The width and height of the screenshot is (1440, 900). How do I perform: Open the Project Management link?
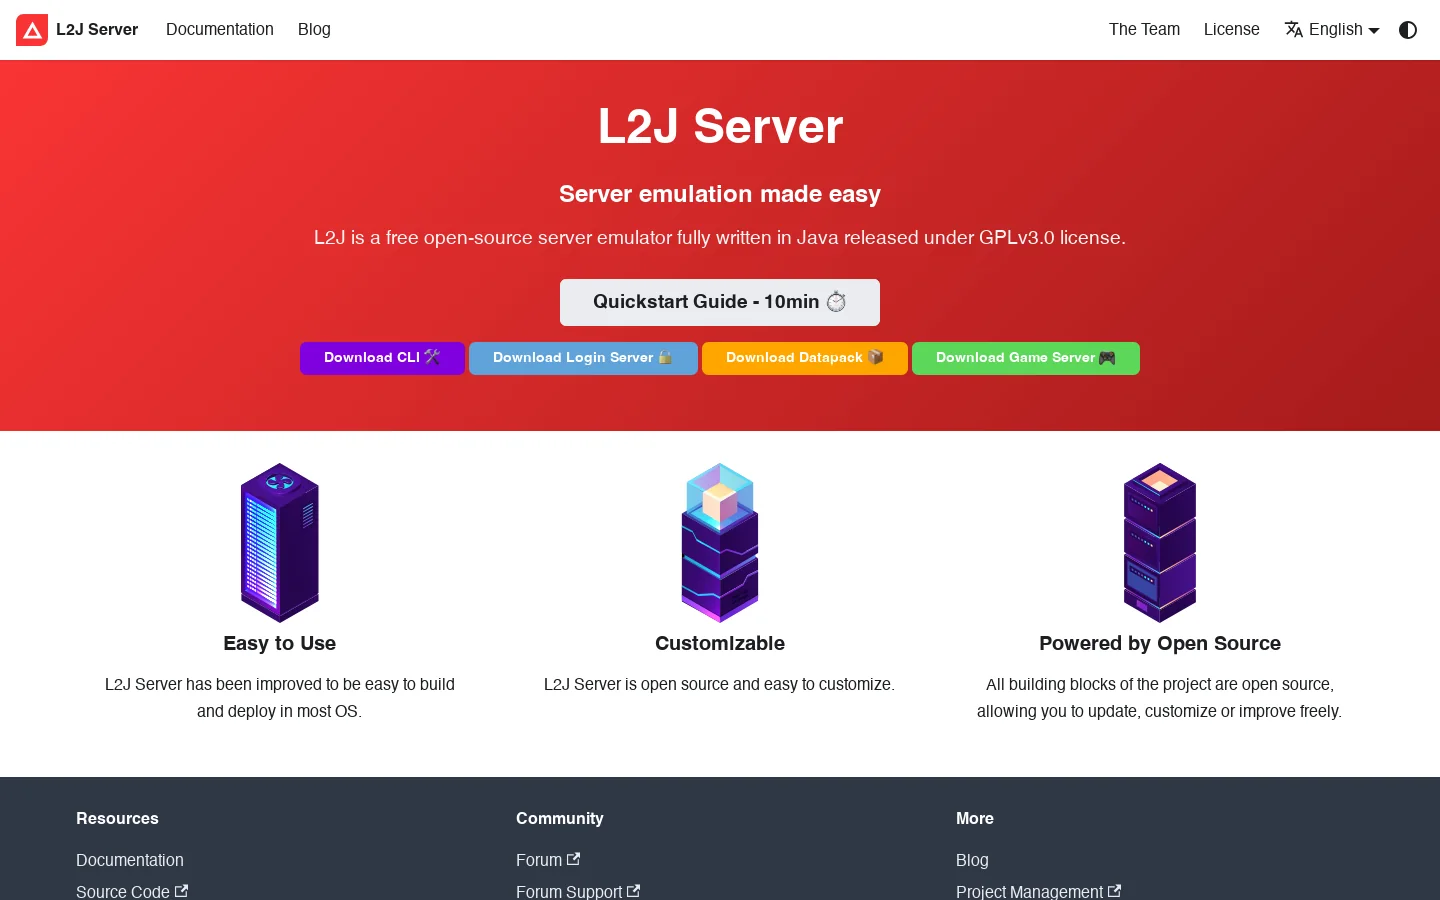click(x=1038, y=891)
